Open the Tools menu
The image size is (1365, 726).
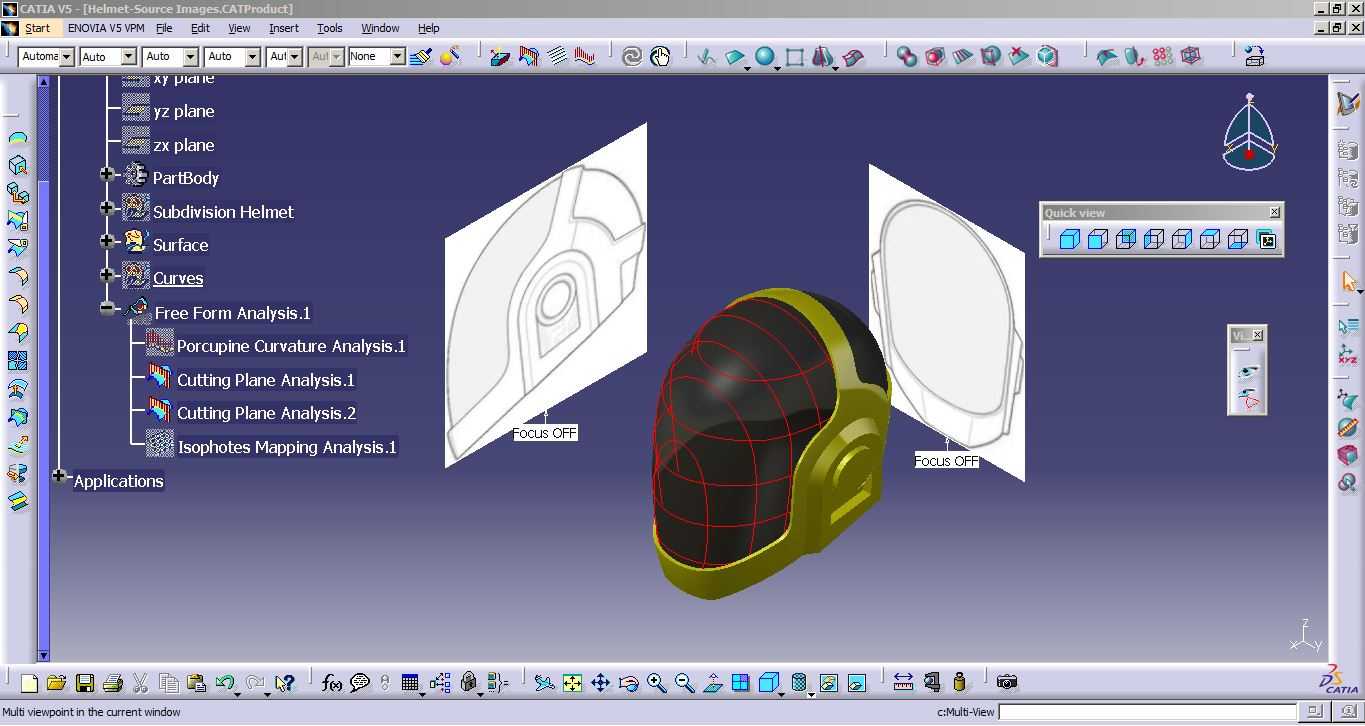pyautogui.click(x=330, y=28)
